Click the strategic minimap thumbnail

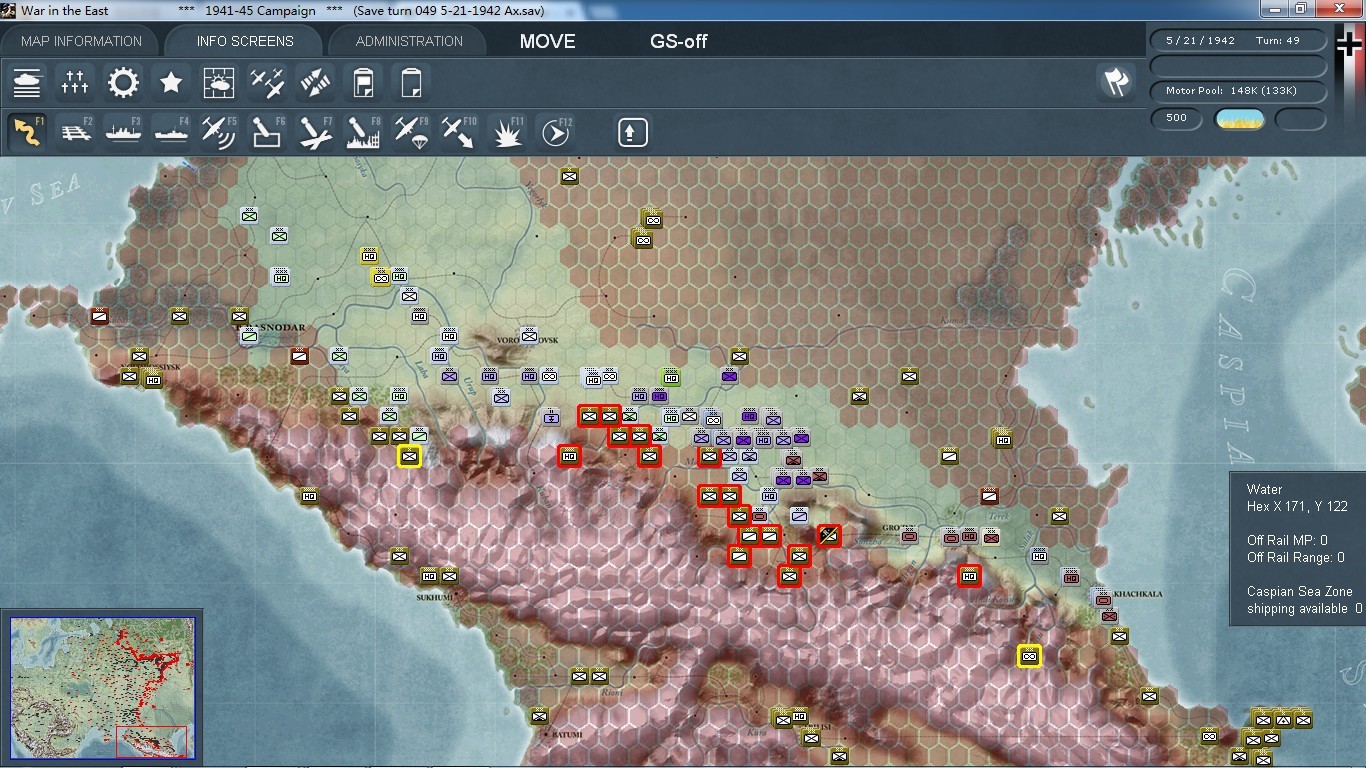coord(103,687)
